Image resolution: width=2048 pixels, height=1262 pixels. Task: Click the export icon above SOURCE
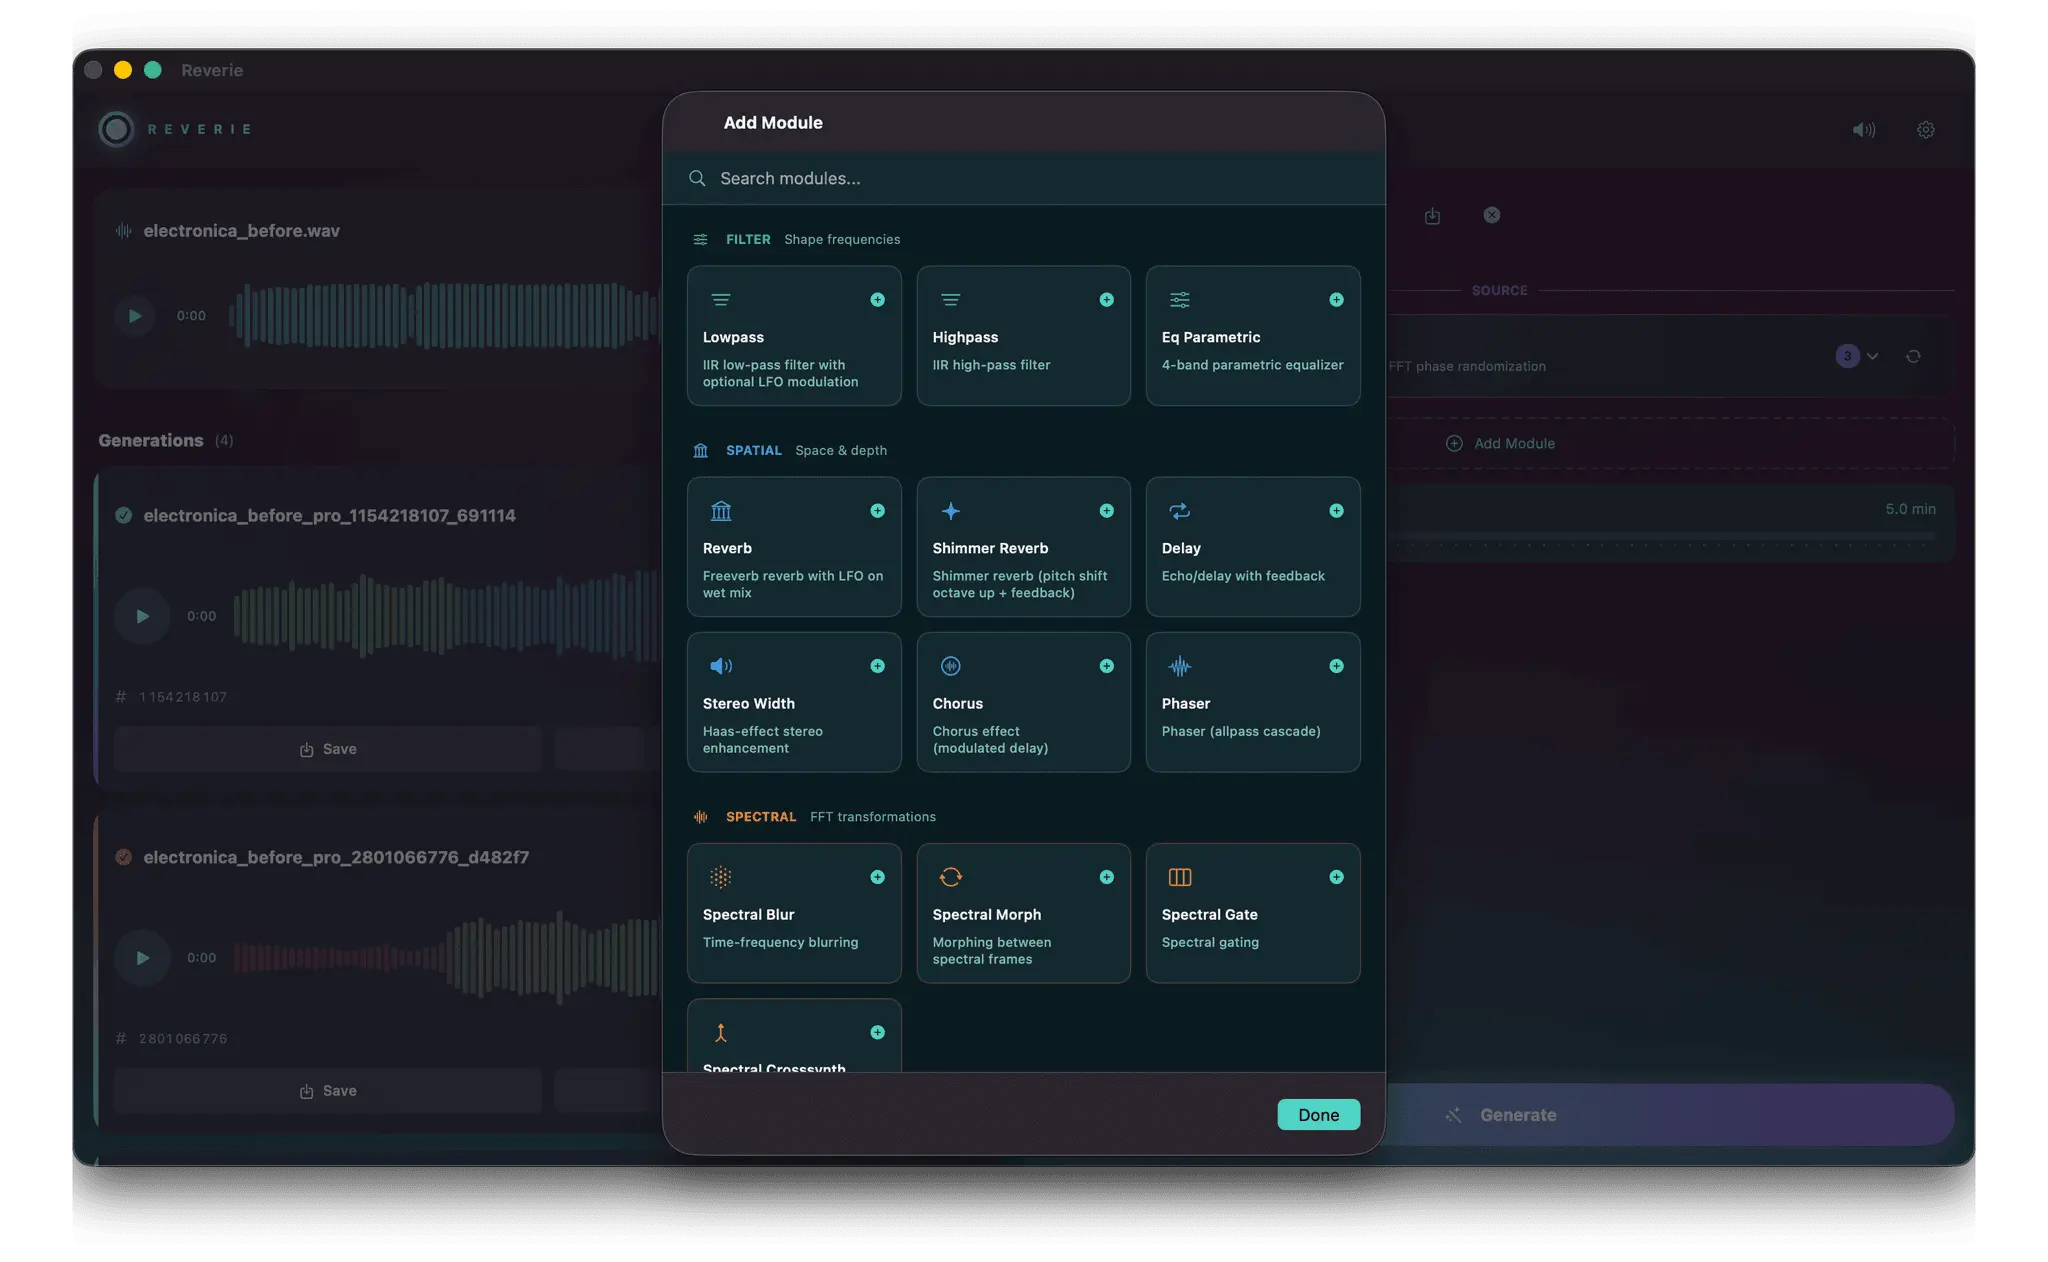(x=1432, y=215)
